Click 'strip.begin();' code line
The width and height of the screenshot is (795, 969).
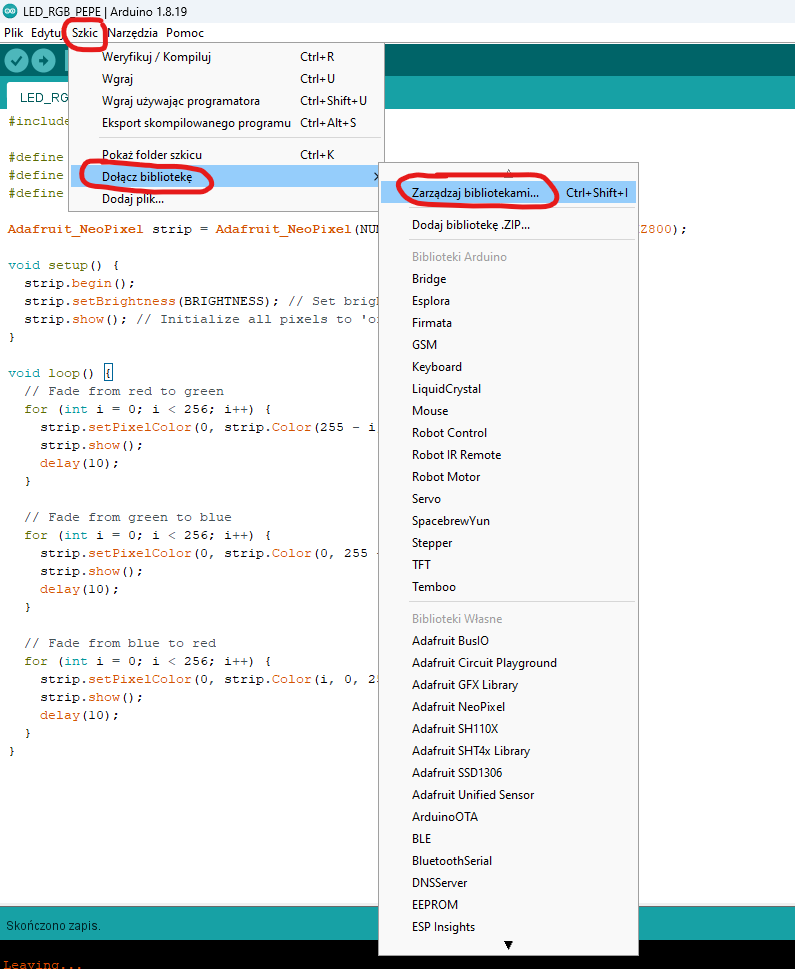79,283
